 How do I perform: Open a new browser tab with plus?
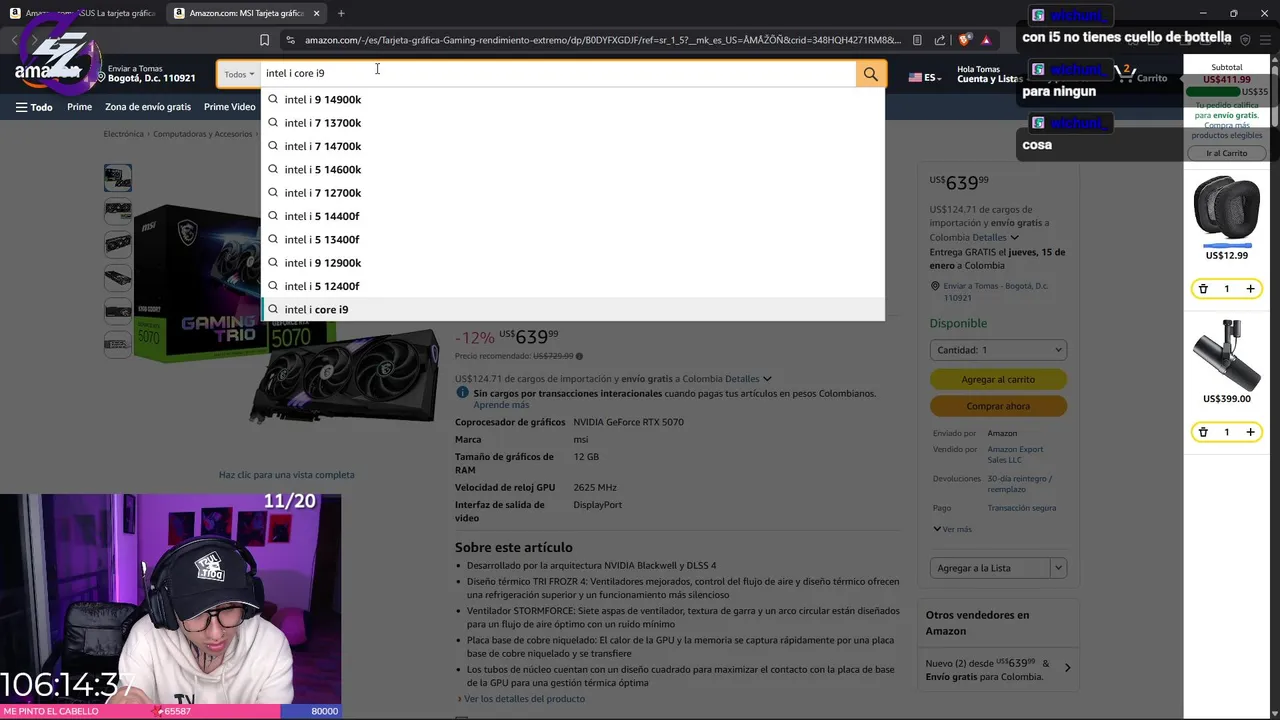pos(341,13)
